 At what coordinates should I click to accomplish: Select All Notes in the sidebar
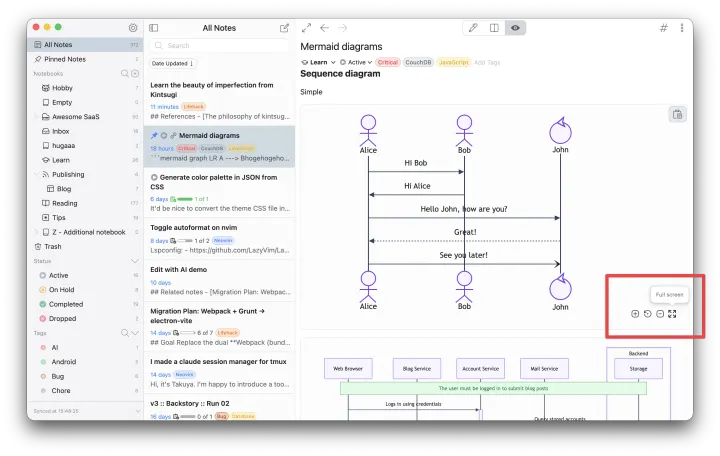pos(85,45)
